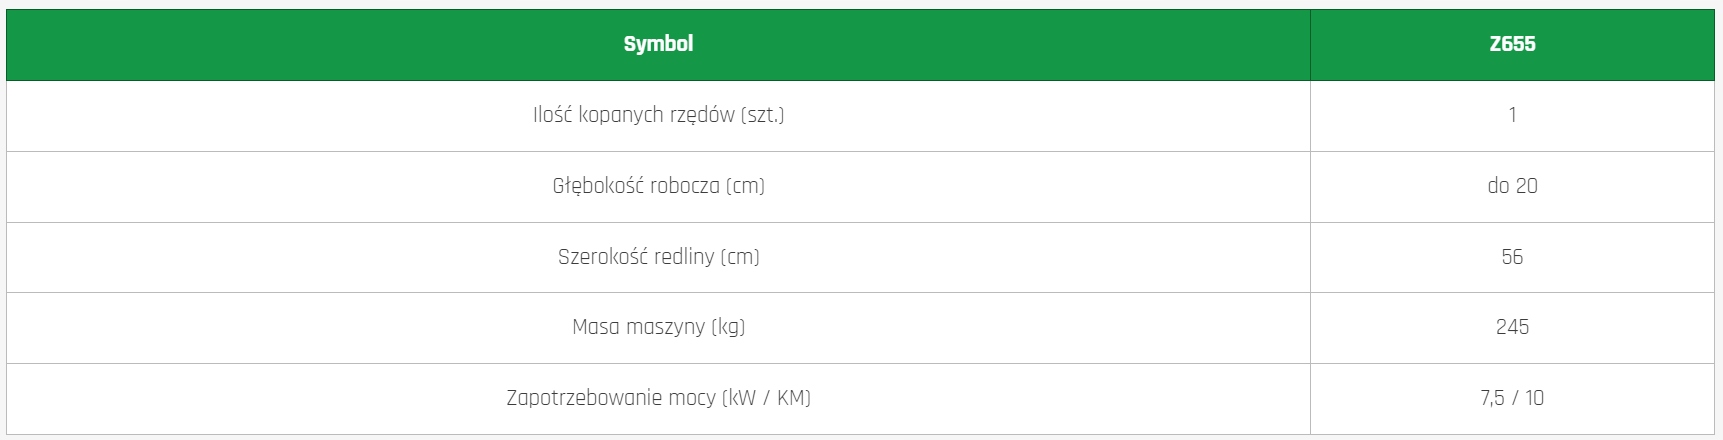
Task: Click the value 245 cell
Action: (1512, 327)
